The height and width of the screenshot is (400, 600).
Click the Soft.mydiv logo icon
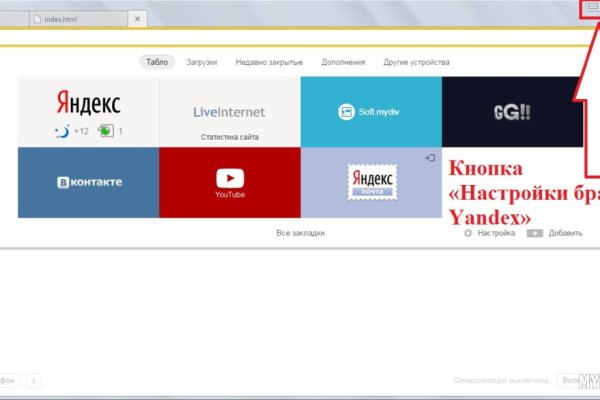click(x=346, y=111)
